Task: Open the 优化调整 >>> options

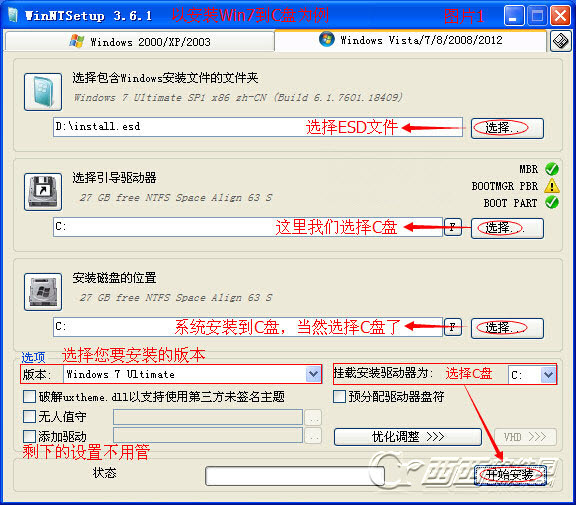Action: pyautogui.click(x=408, y=437)
